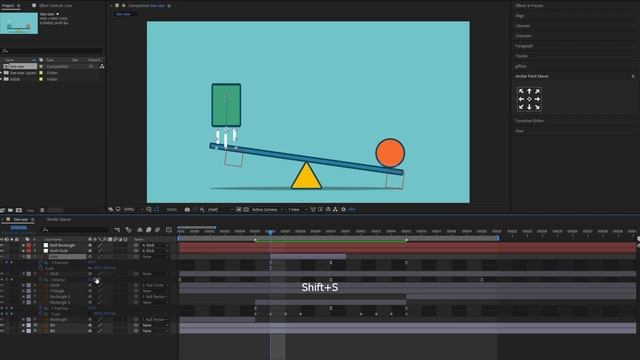Toggle visibility of the Rectangle 3 layer
The image size is (640, 360).
tap(2, 297)
